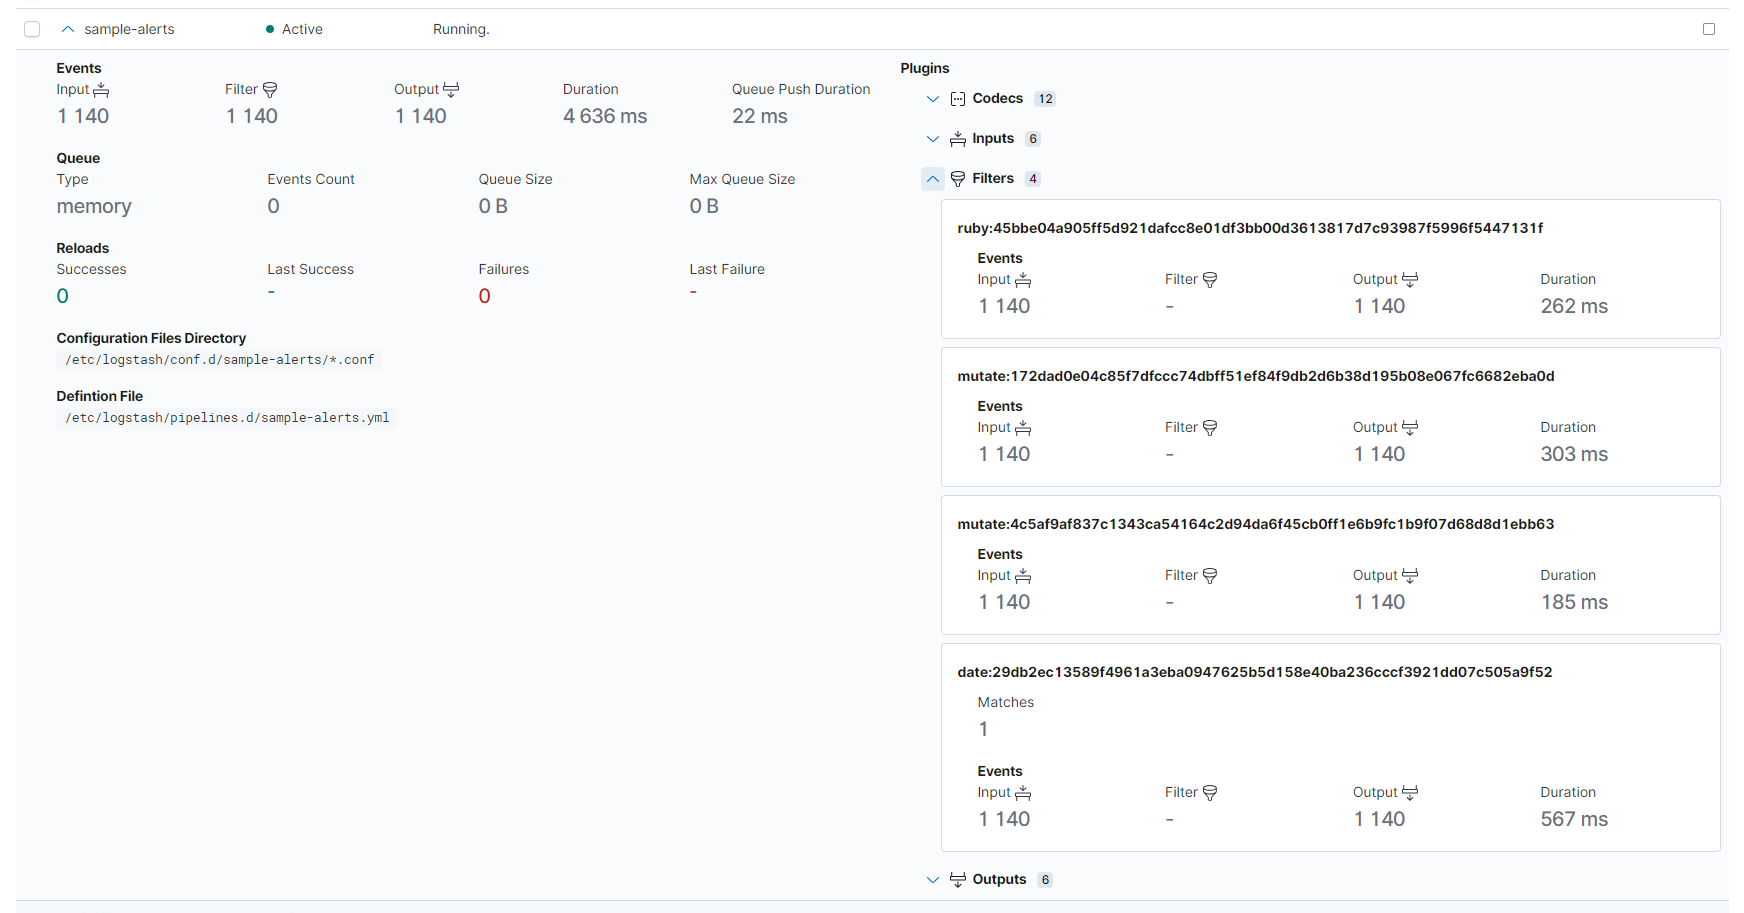Click the Outputs plugin icon

pyautogui.click(x=957, y=880)
